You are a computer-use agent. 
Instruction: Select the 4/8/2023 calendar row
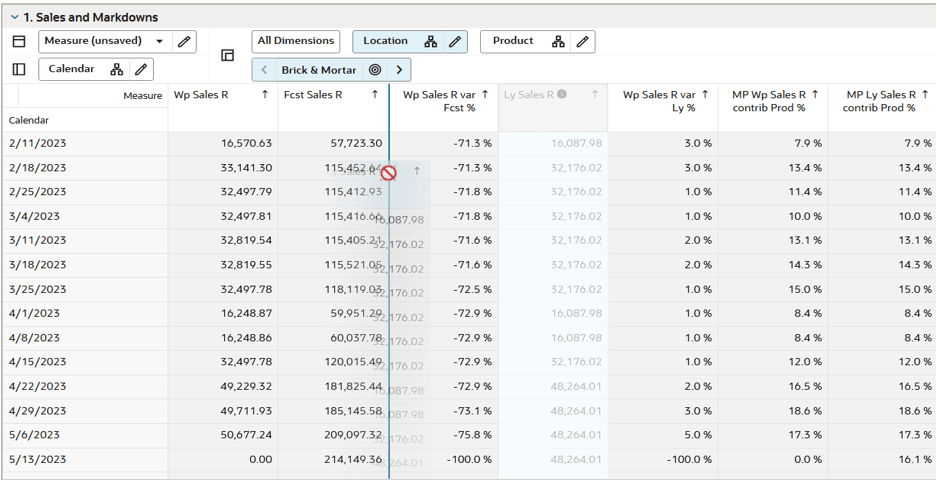tap(85, 338)
